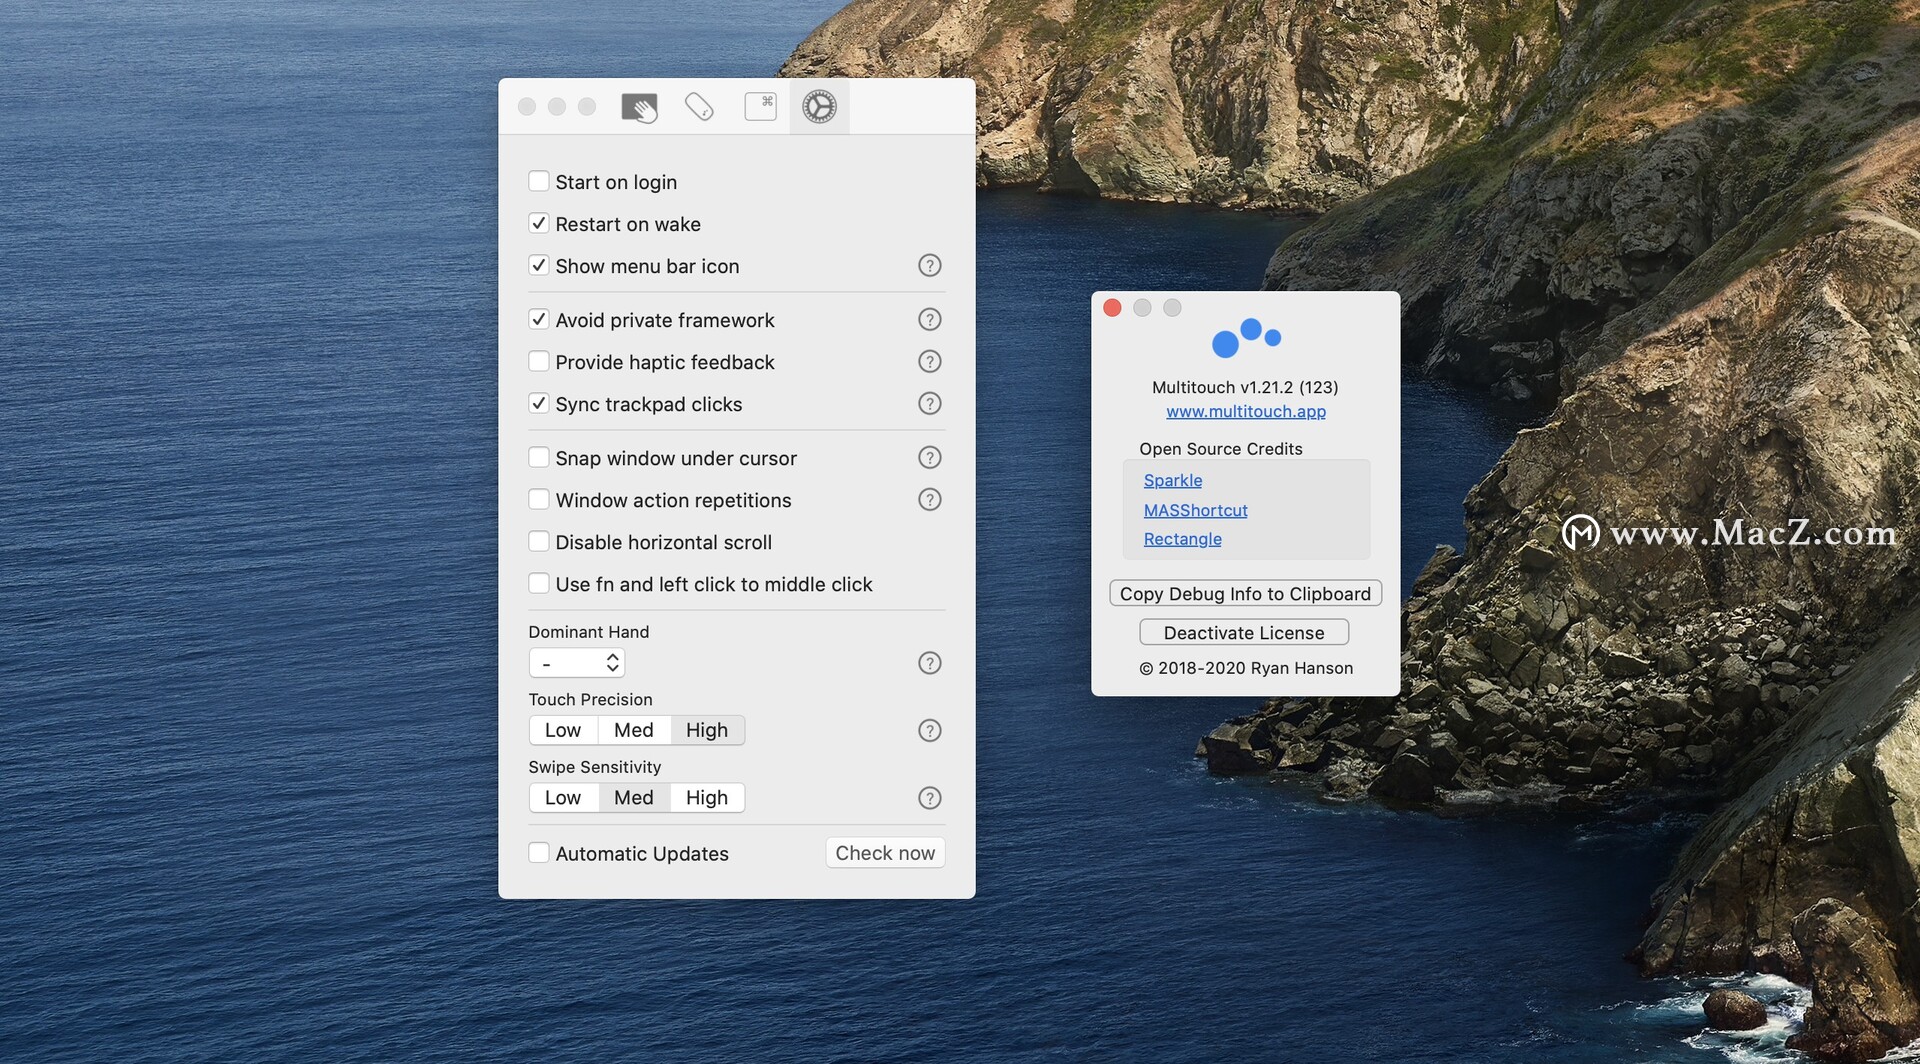
Task: Show help for Swipe Sensitivity
Action: [x=929, y=798]
